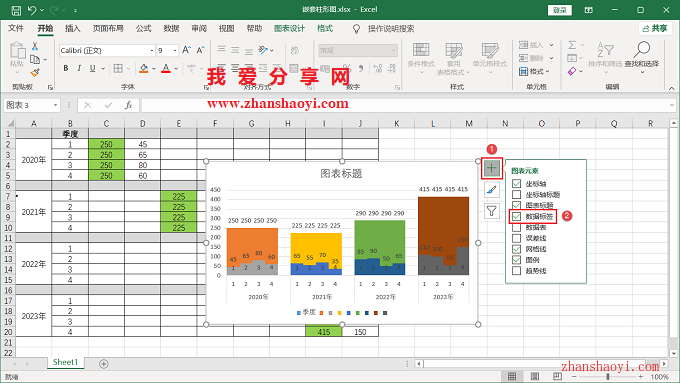
Task: Switch to the 图表设计 ribbon tab
Action: click(x=290, y=29)
